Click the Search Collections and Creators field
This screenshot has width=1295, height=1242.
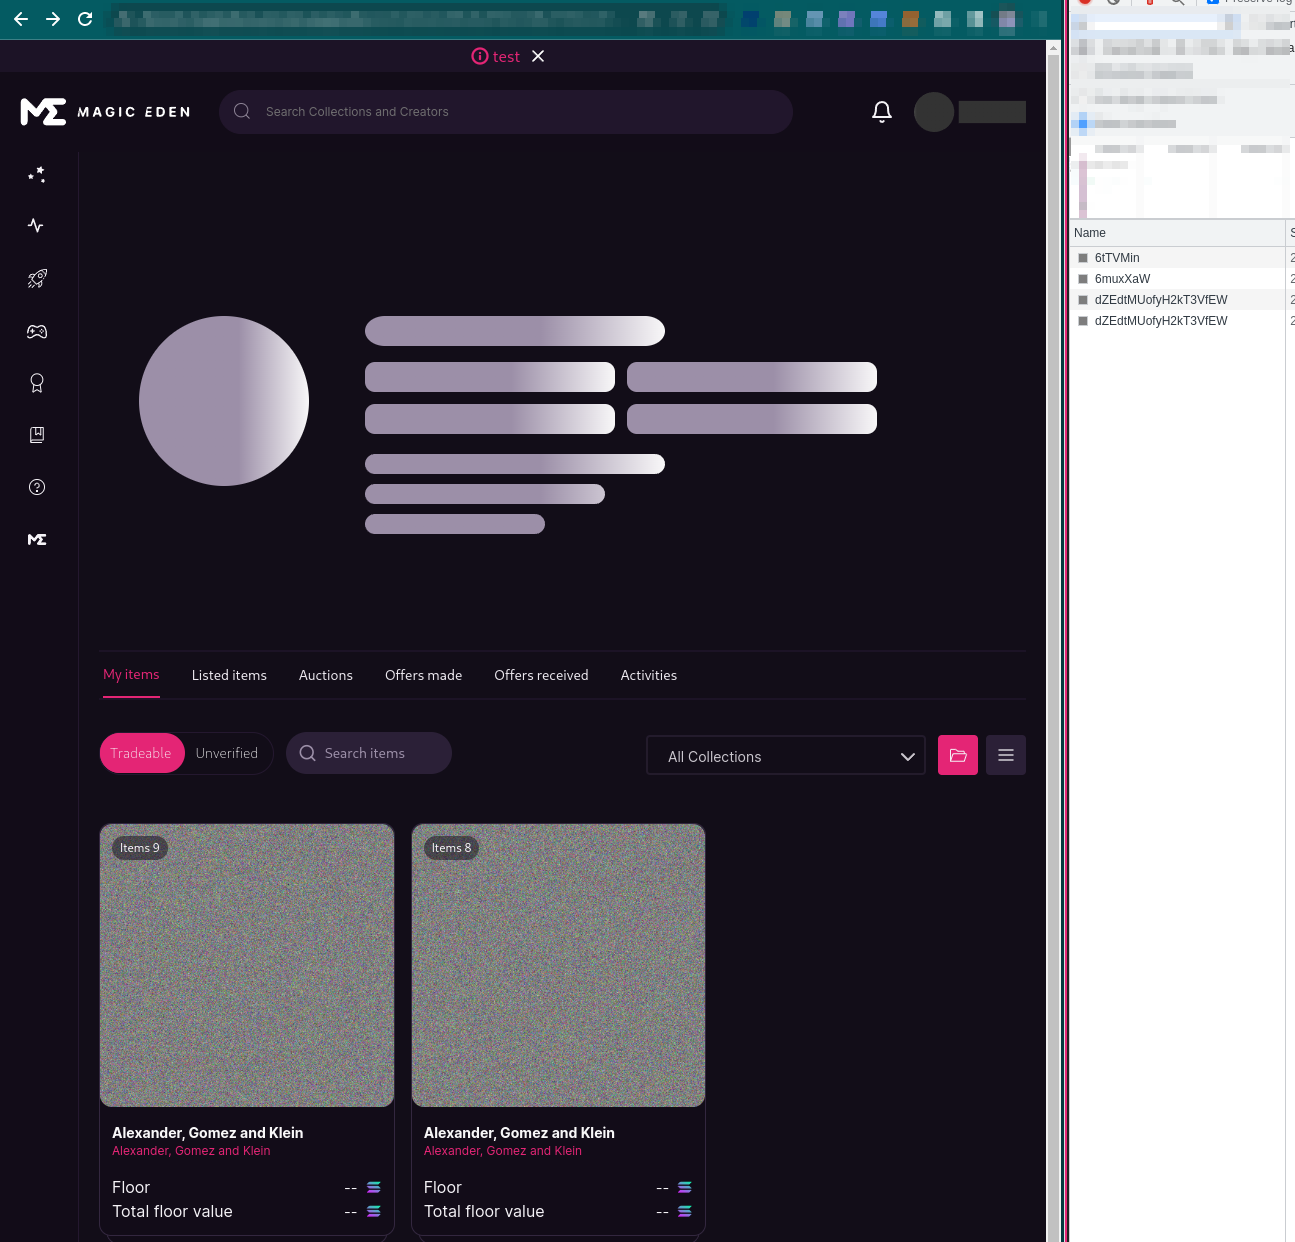pyautogui.click(x=506, y=112)
